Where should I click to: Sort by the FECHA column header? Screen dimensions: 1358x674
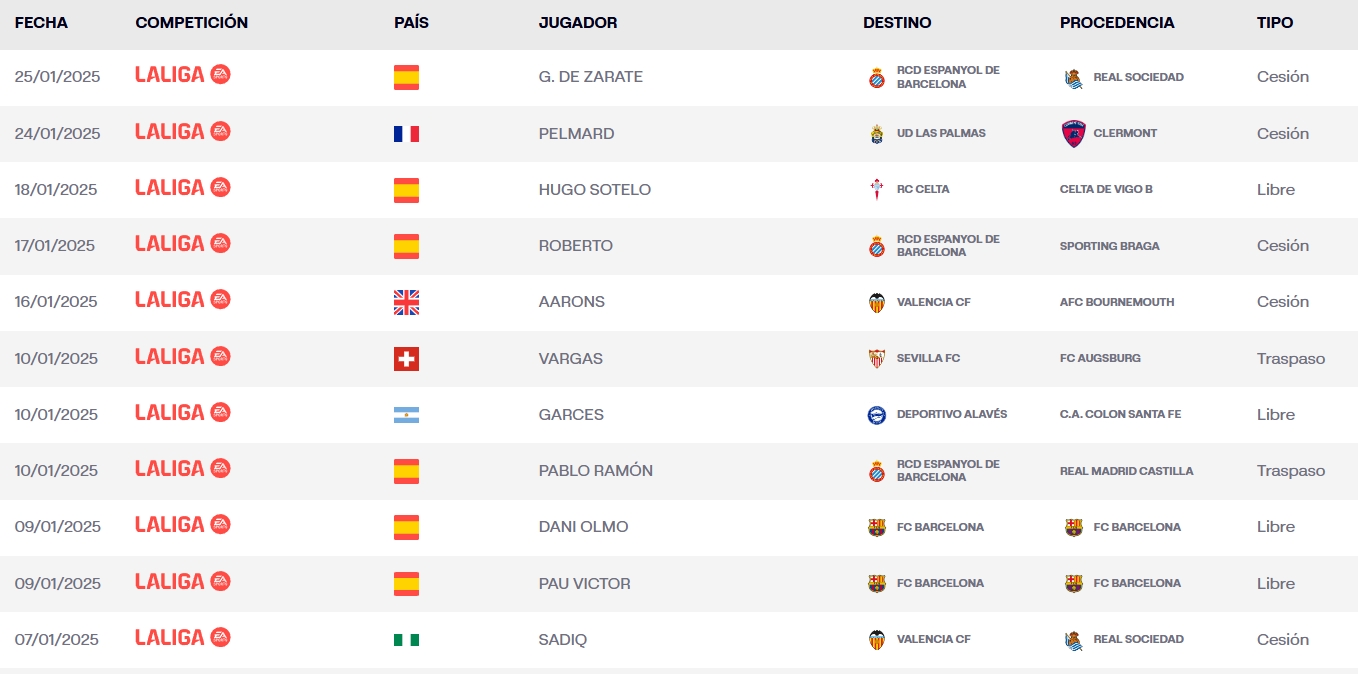(x=41, y=23)
